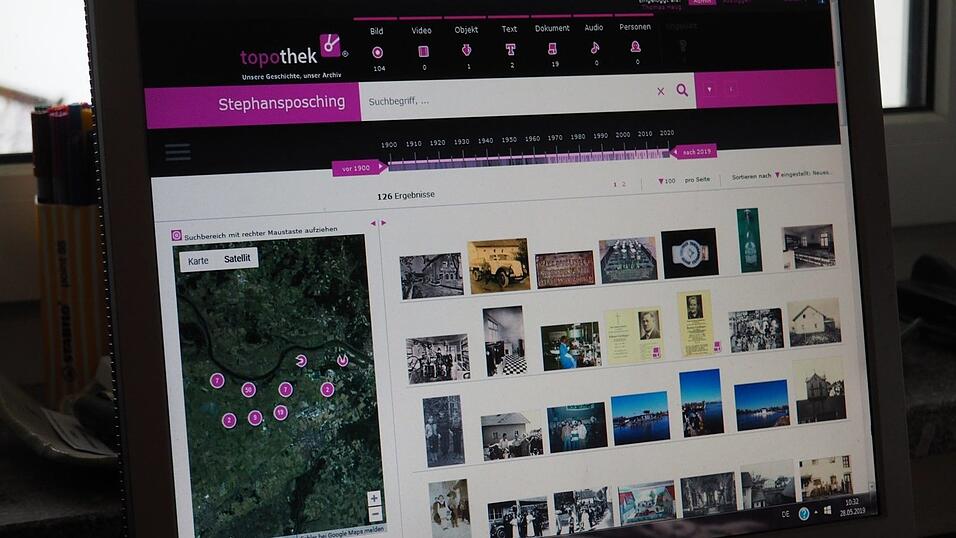Open the brown plaque sign thumbnail
The width and height of the screenshot is (956, 538).
coord(565,269)
